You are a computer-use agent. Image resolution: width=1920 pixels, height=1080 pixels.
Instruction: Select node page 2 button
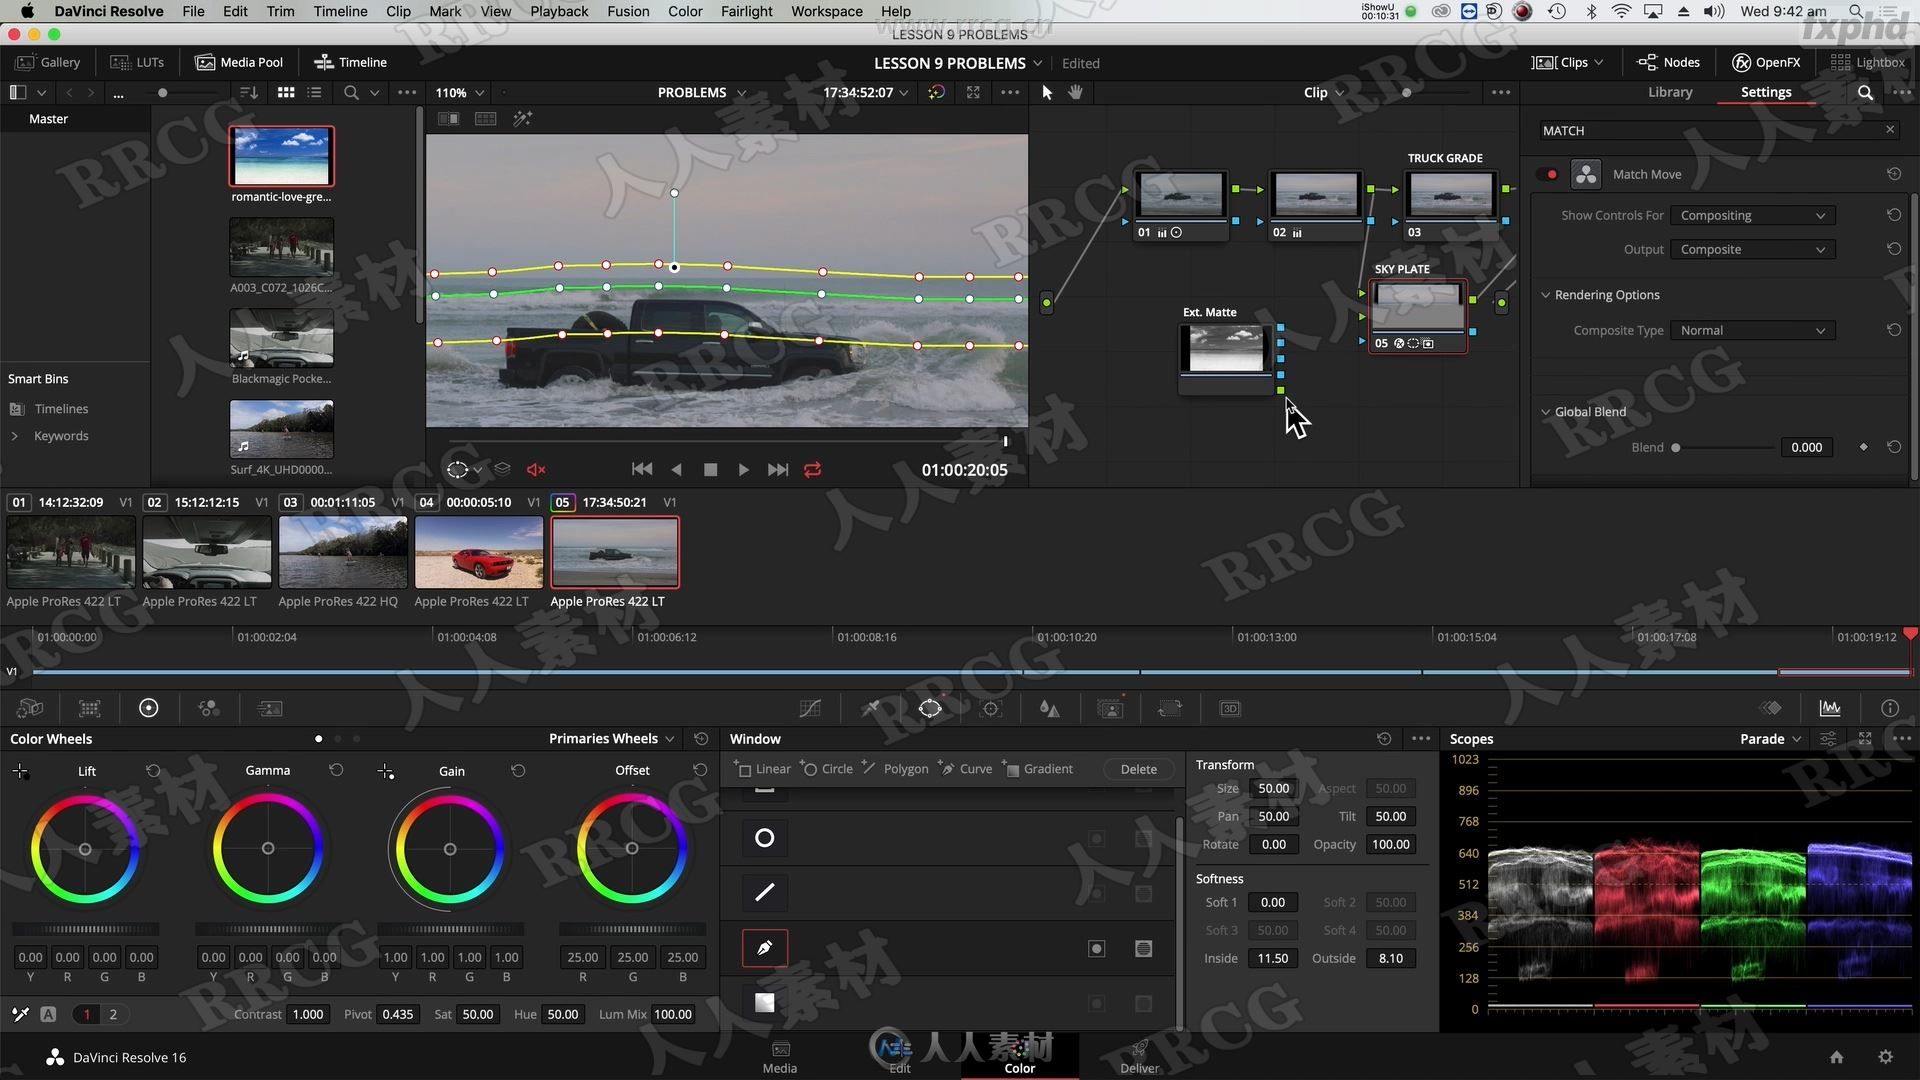[x=113, y=1015]
